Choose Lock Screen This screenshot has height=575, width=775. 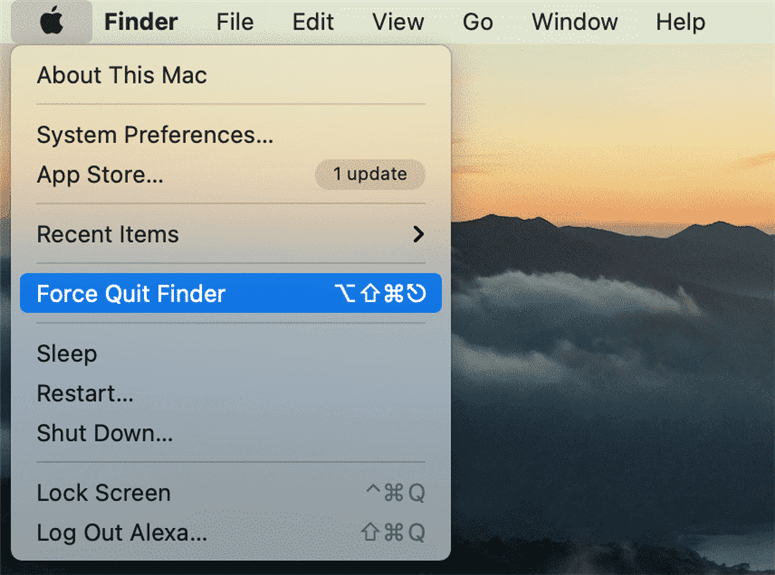(231, 493)
